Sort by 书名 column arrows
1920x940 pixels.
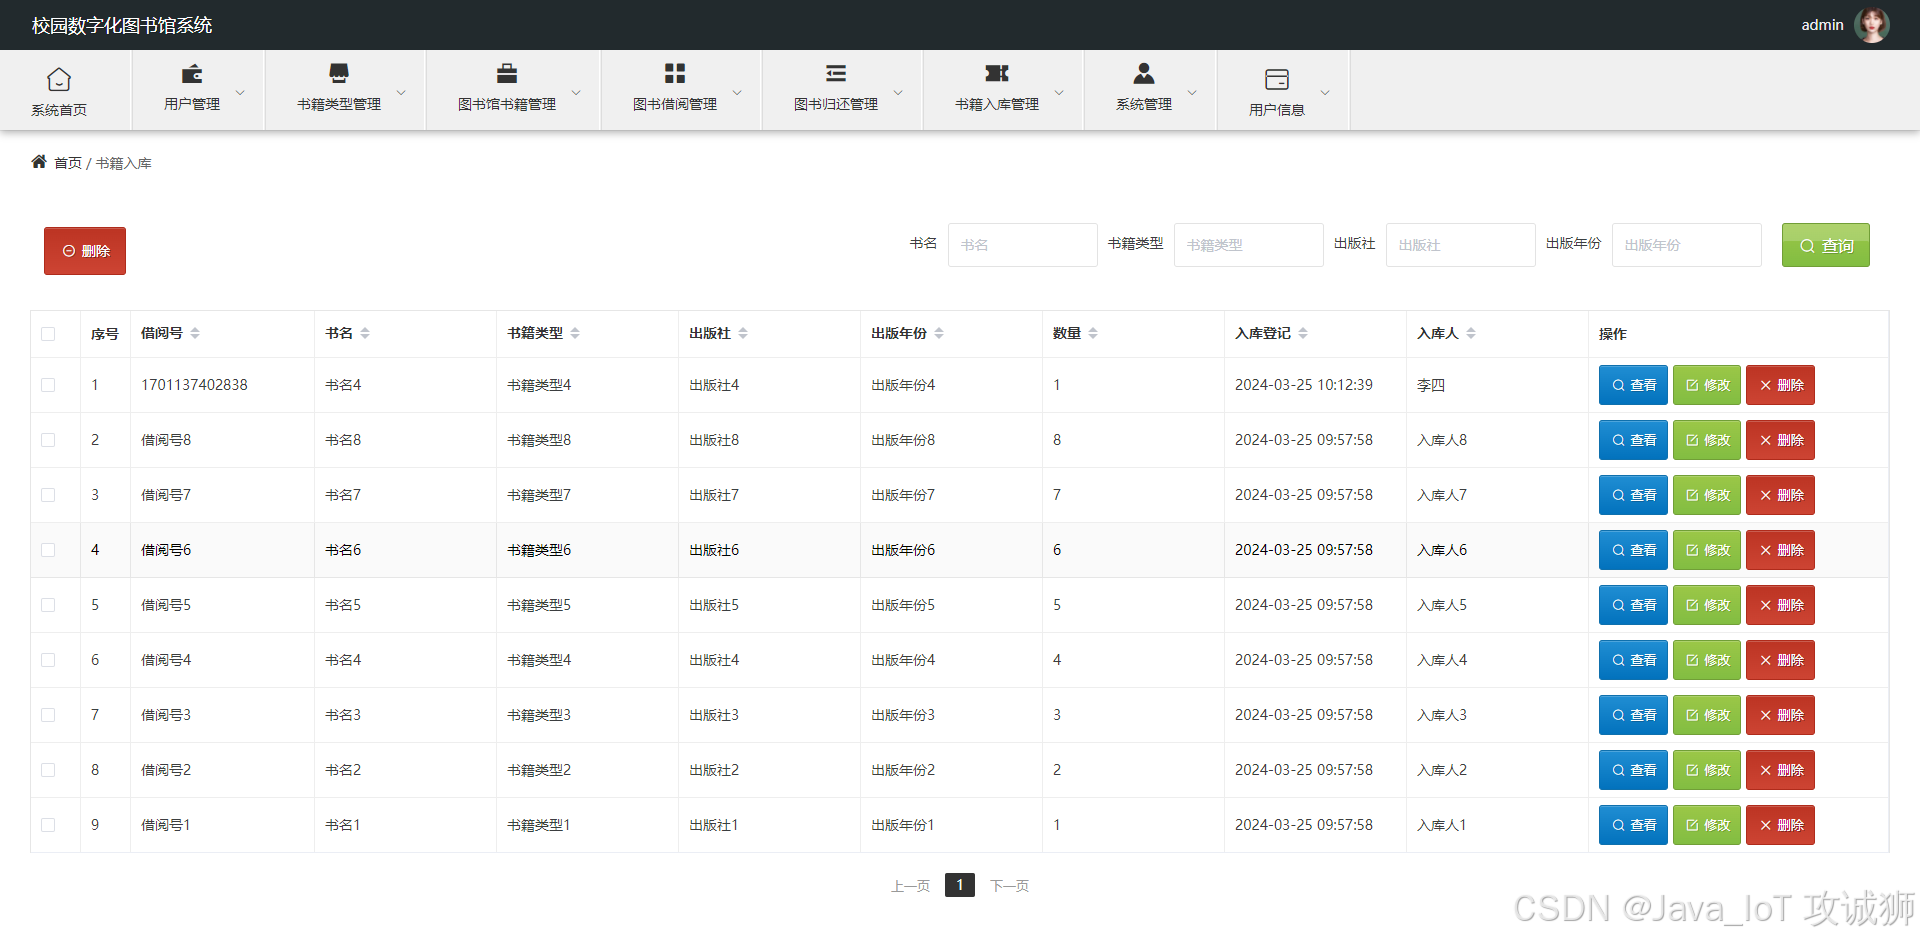[x=365, y=333]
